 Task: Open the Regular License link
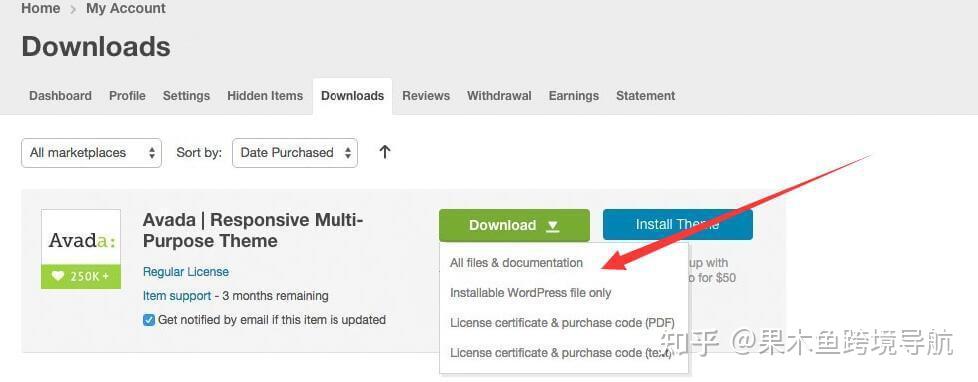[186, 272]
